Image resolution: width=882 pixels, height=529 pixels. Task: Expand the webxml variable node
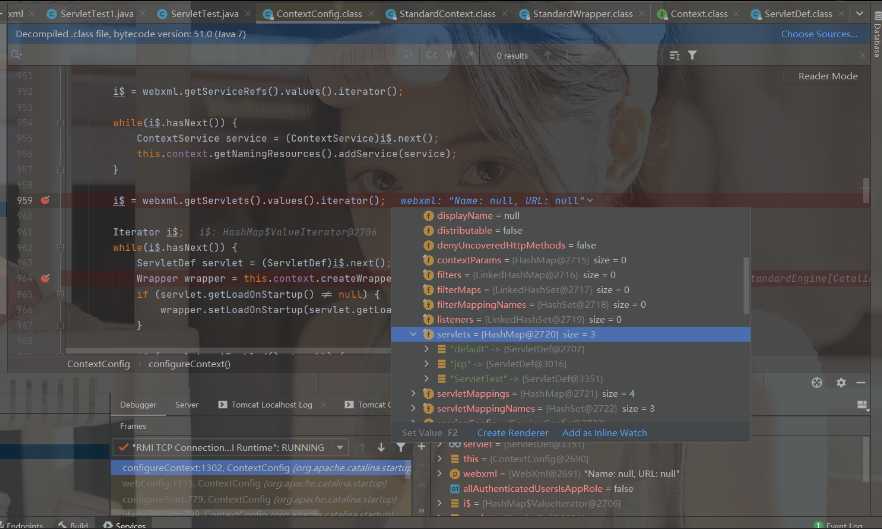click(439, 474)
